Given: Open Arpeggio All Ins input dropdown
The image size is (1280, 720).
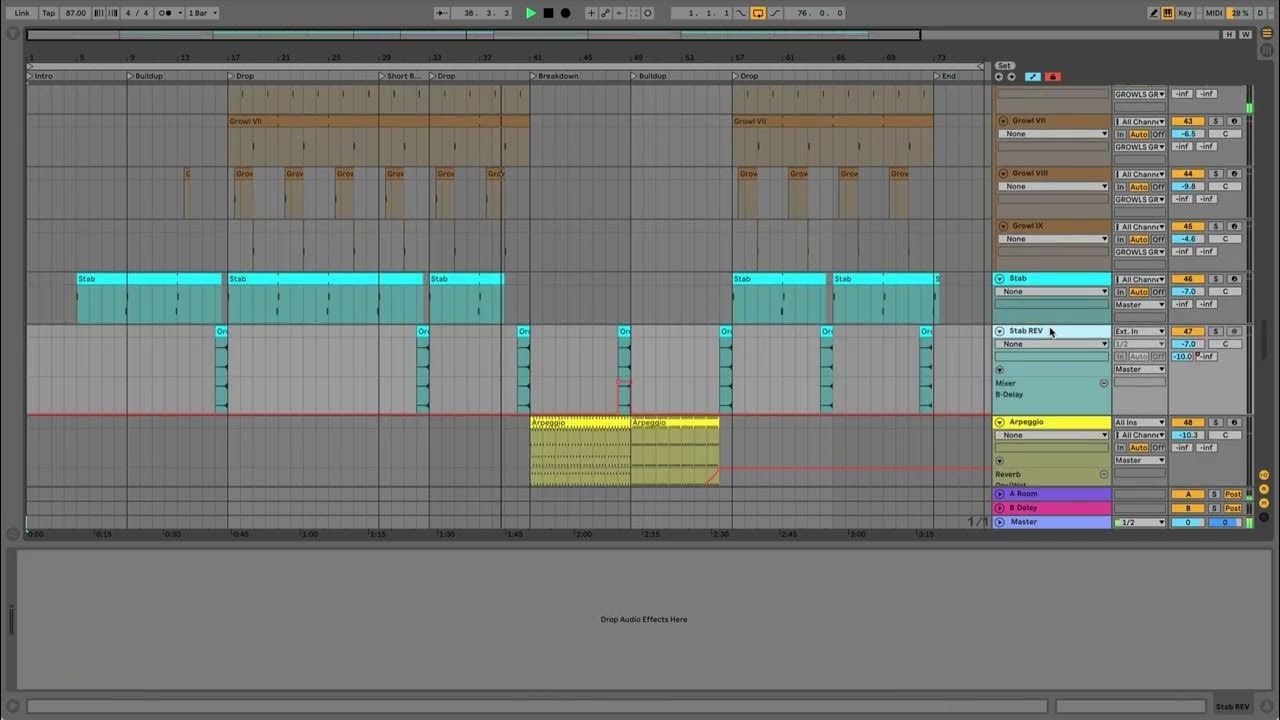Looking at the screenshot, I should pyautogui.click(x=1140, y=423).
